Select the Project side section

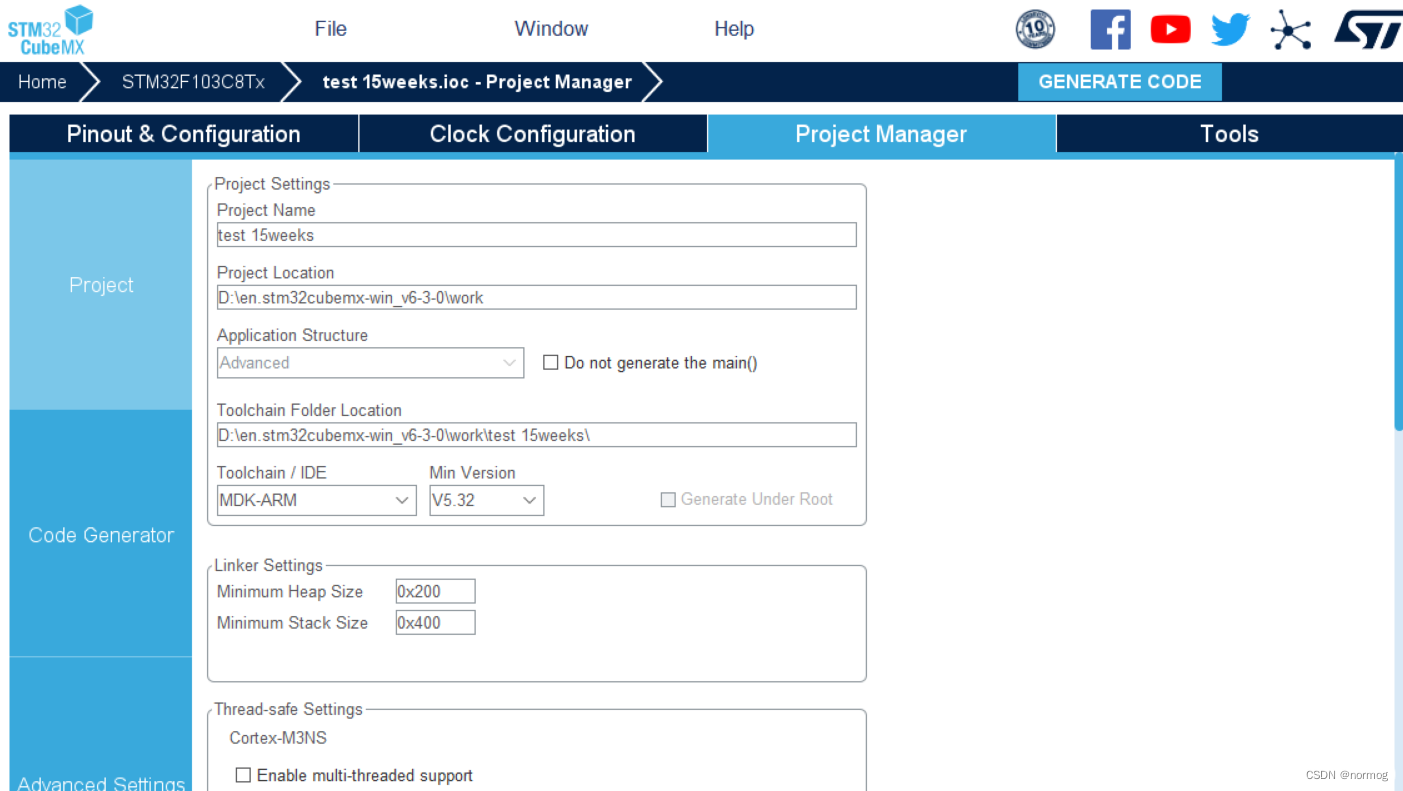101,285
